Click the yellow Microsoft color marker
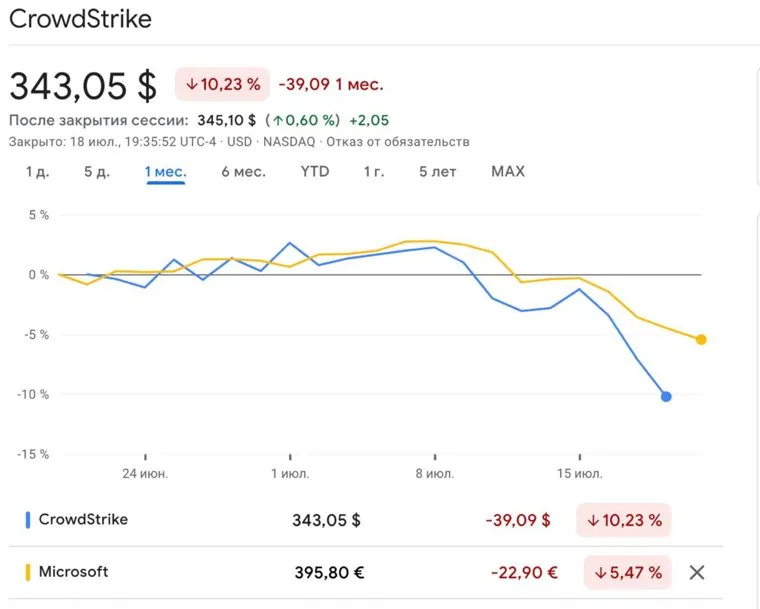This screenshot has height=609, width=760. pos(27,573)
